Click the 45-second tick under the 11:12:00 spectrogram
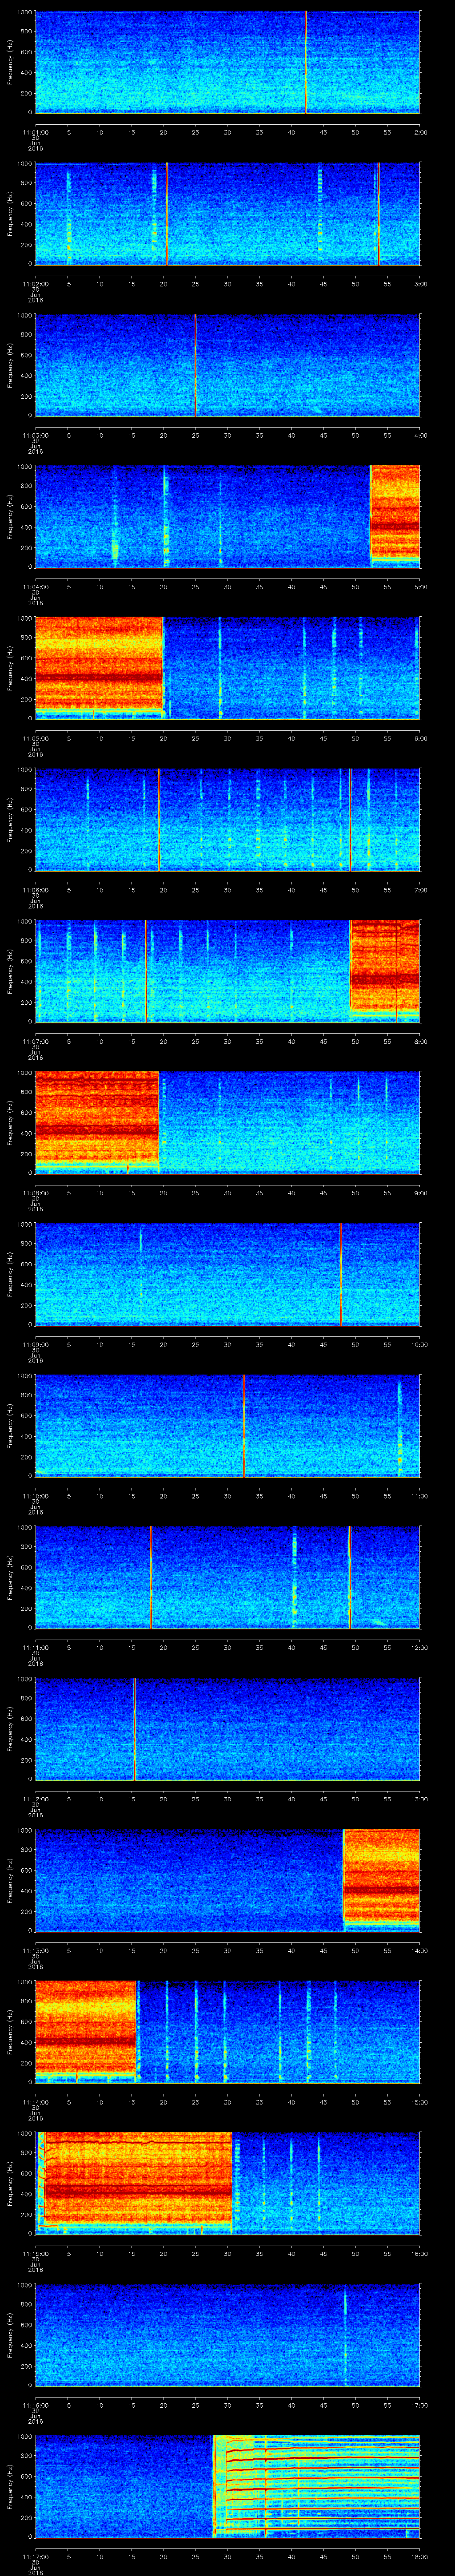Screen dimensions: 455x2576 tap(323, 1799)
